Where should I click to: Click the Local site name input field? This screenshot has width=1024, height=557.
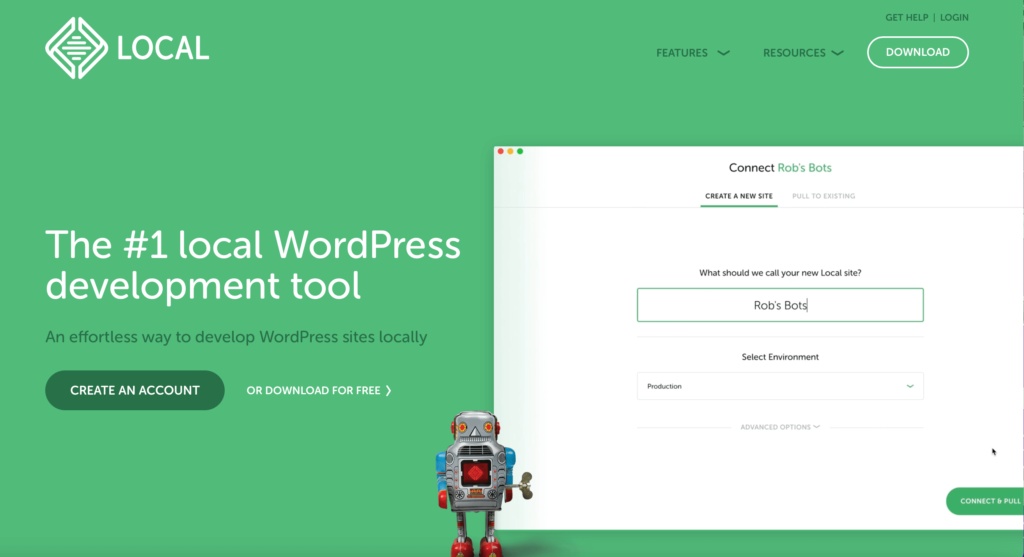(x=779, y=305)
